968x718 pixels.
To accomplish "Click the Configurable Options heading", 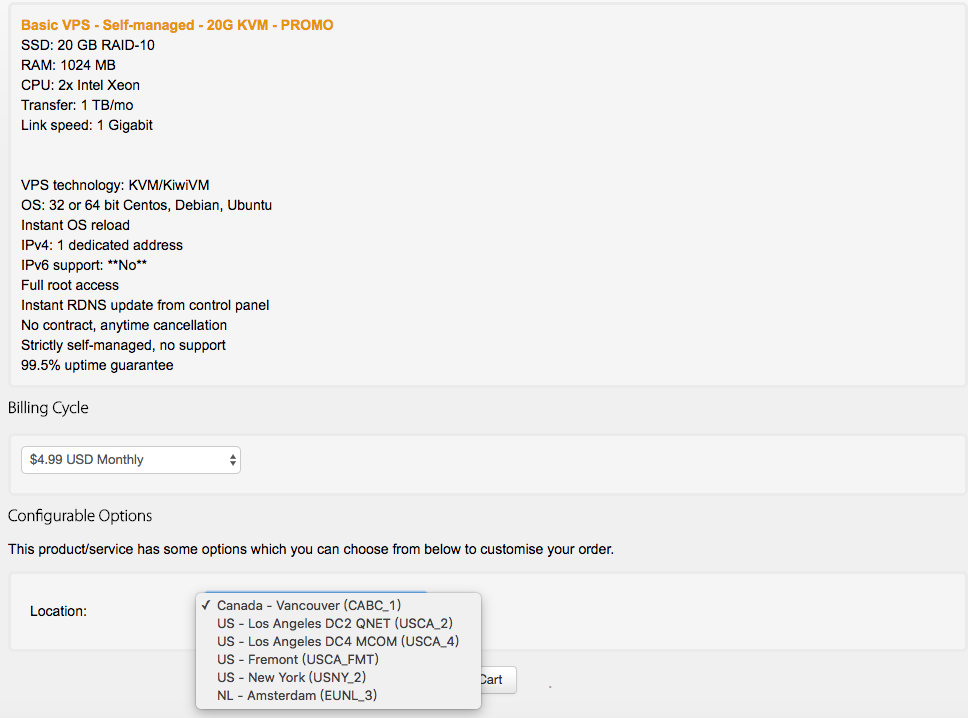I will pyautogui.click(x=80, y=516).
